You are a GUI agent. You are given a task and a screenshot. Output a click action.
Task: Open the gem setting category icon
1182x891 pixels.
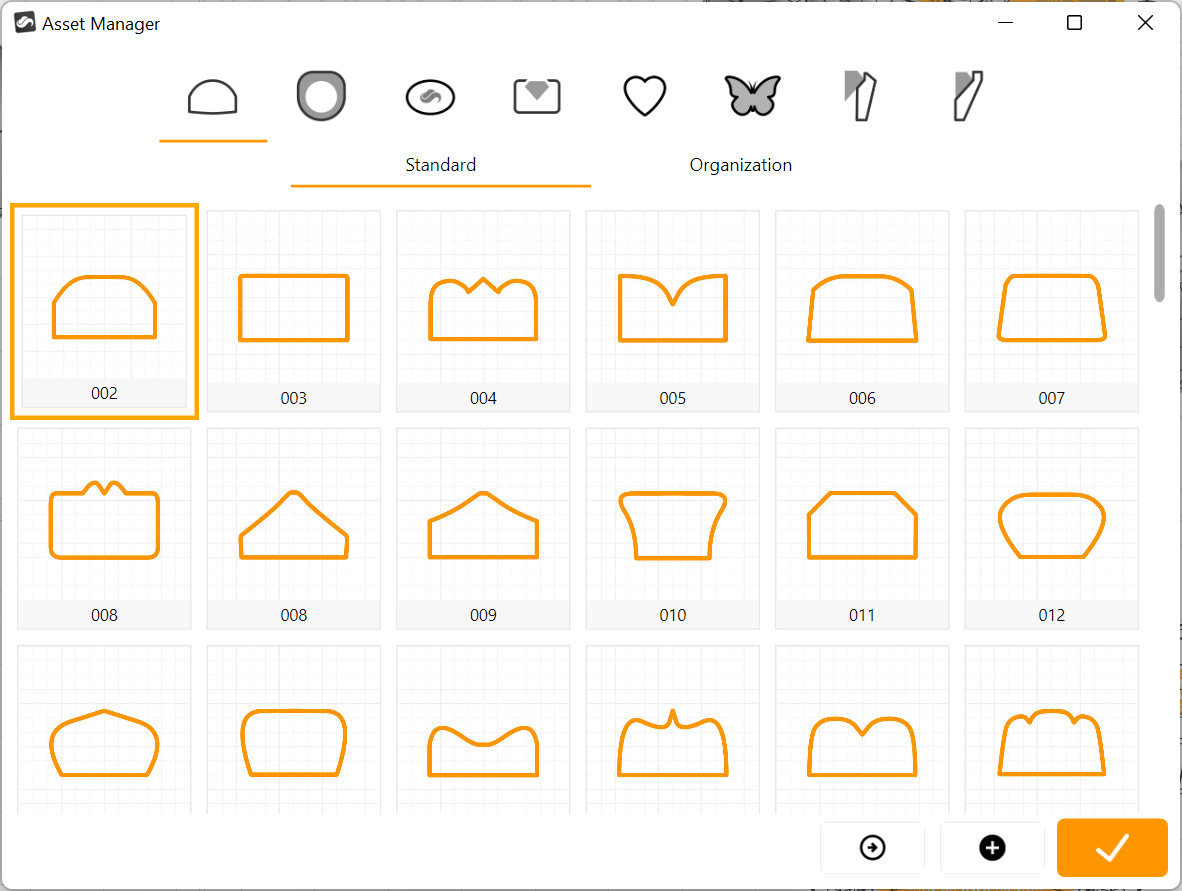coord(537,96)
